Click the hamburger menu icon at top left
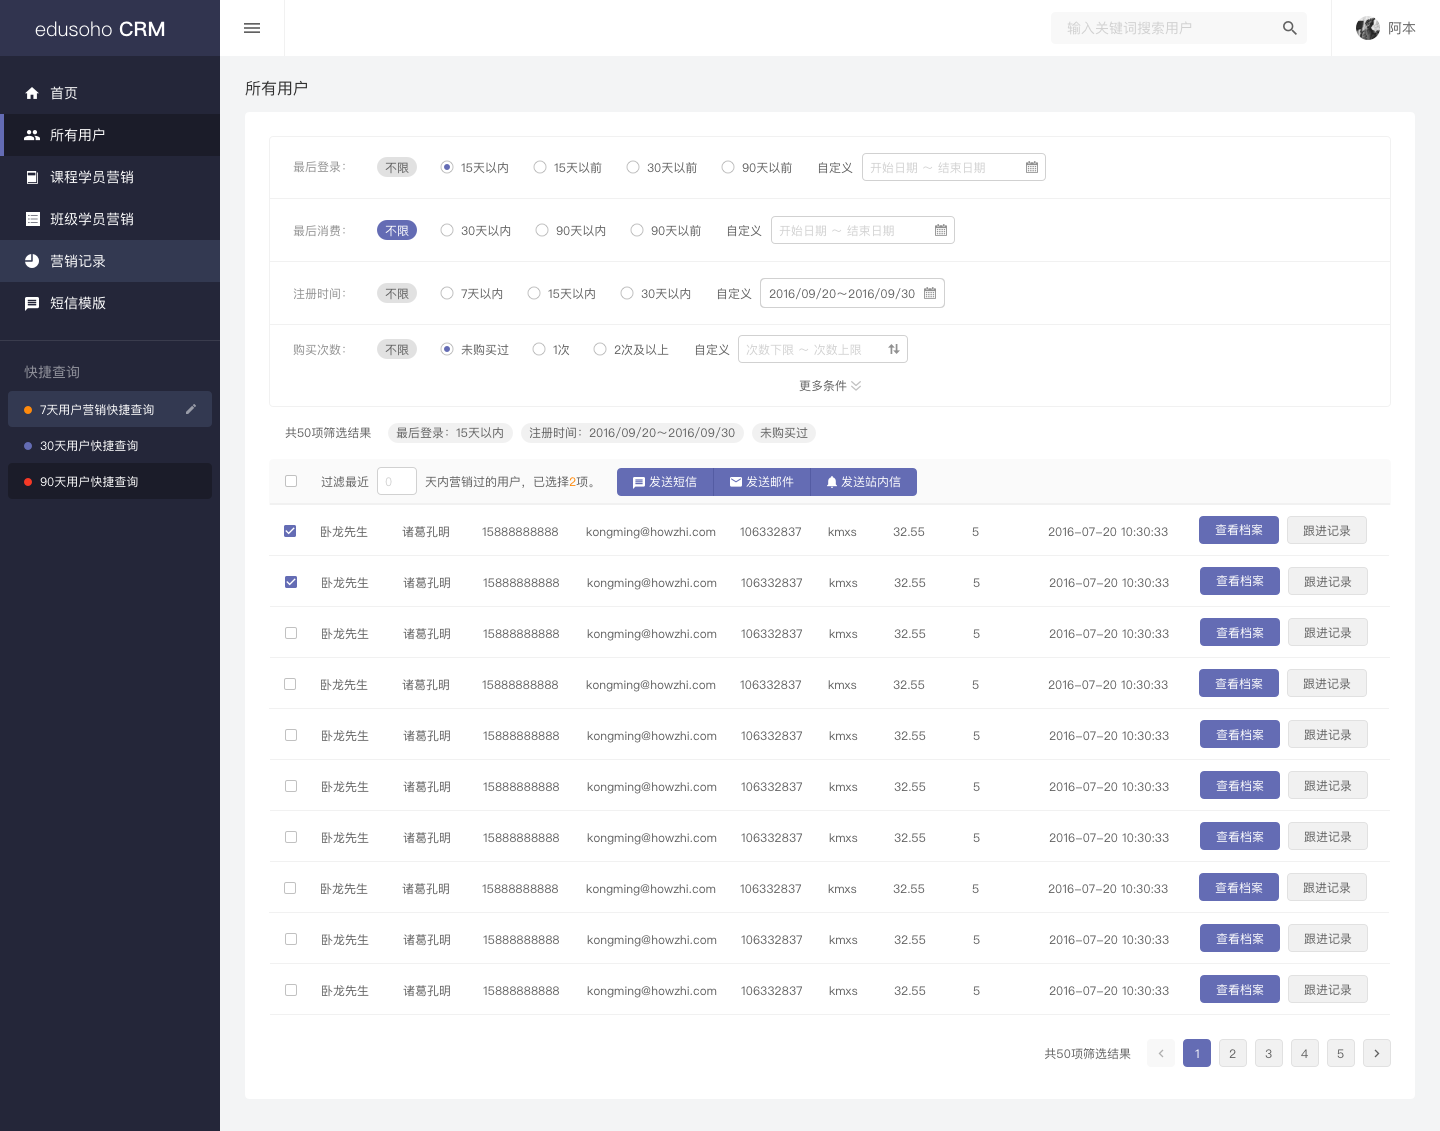The width and height of the screenshot is (1440, 1131). 251,28
